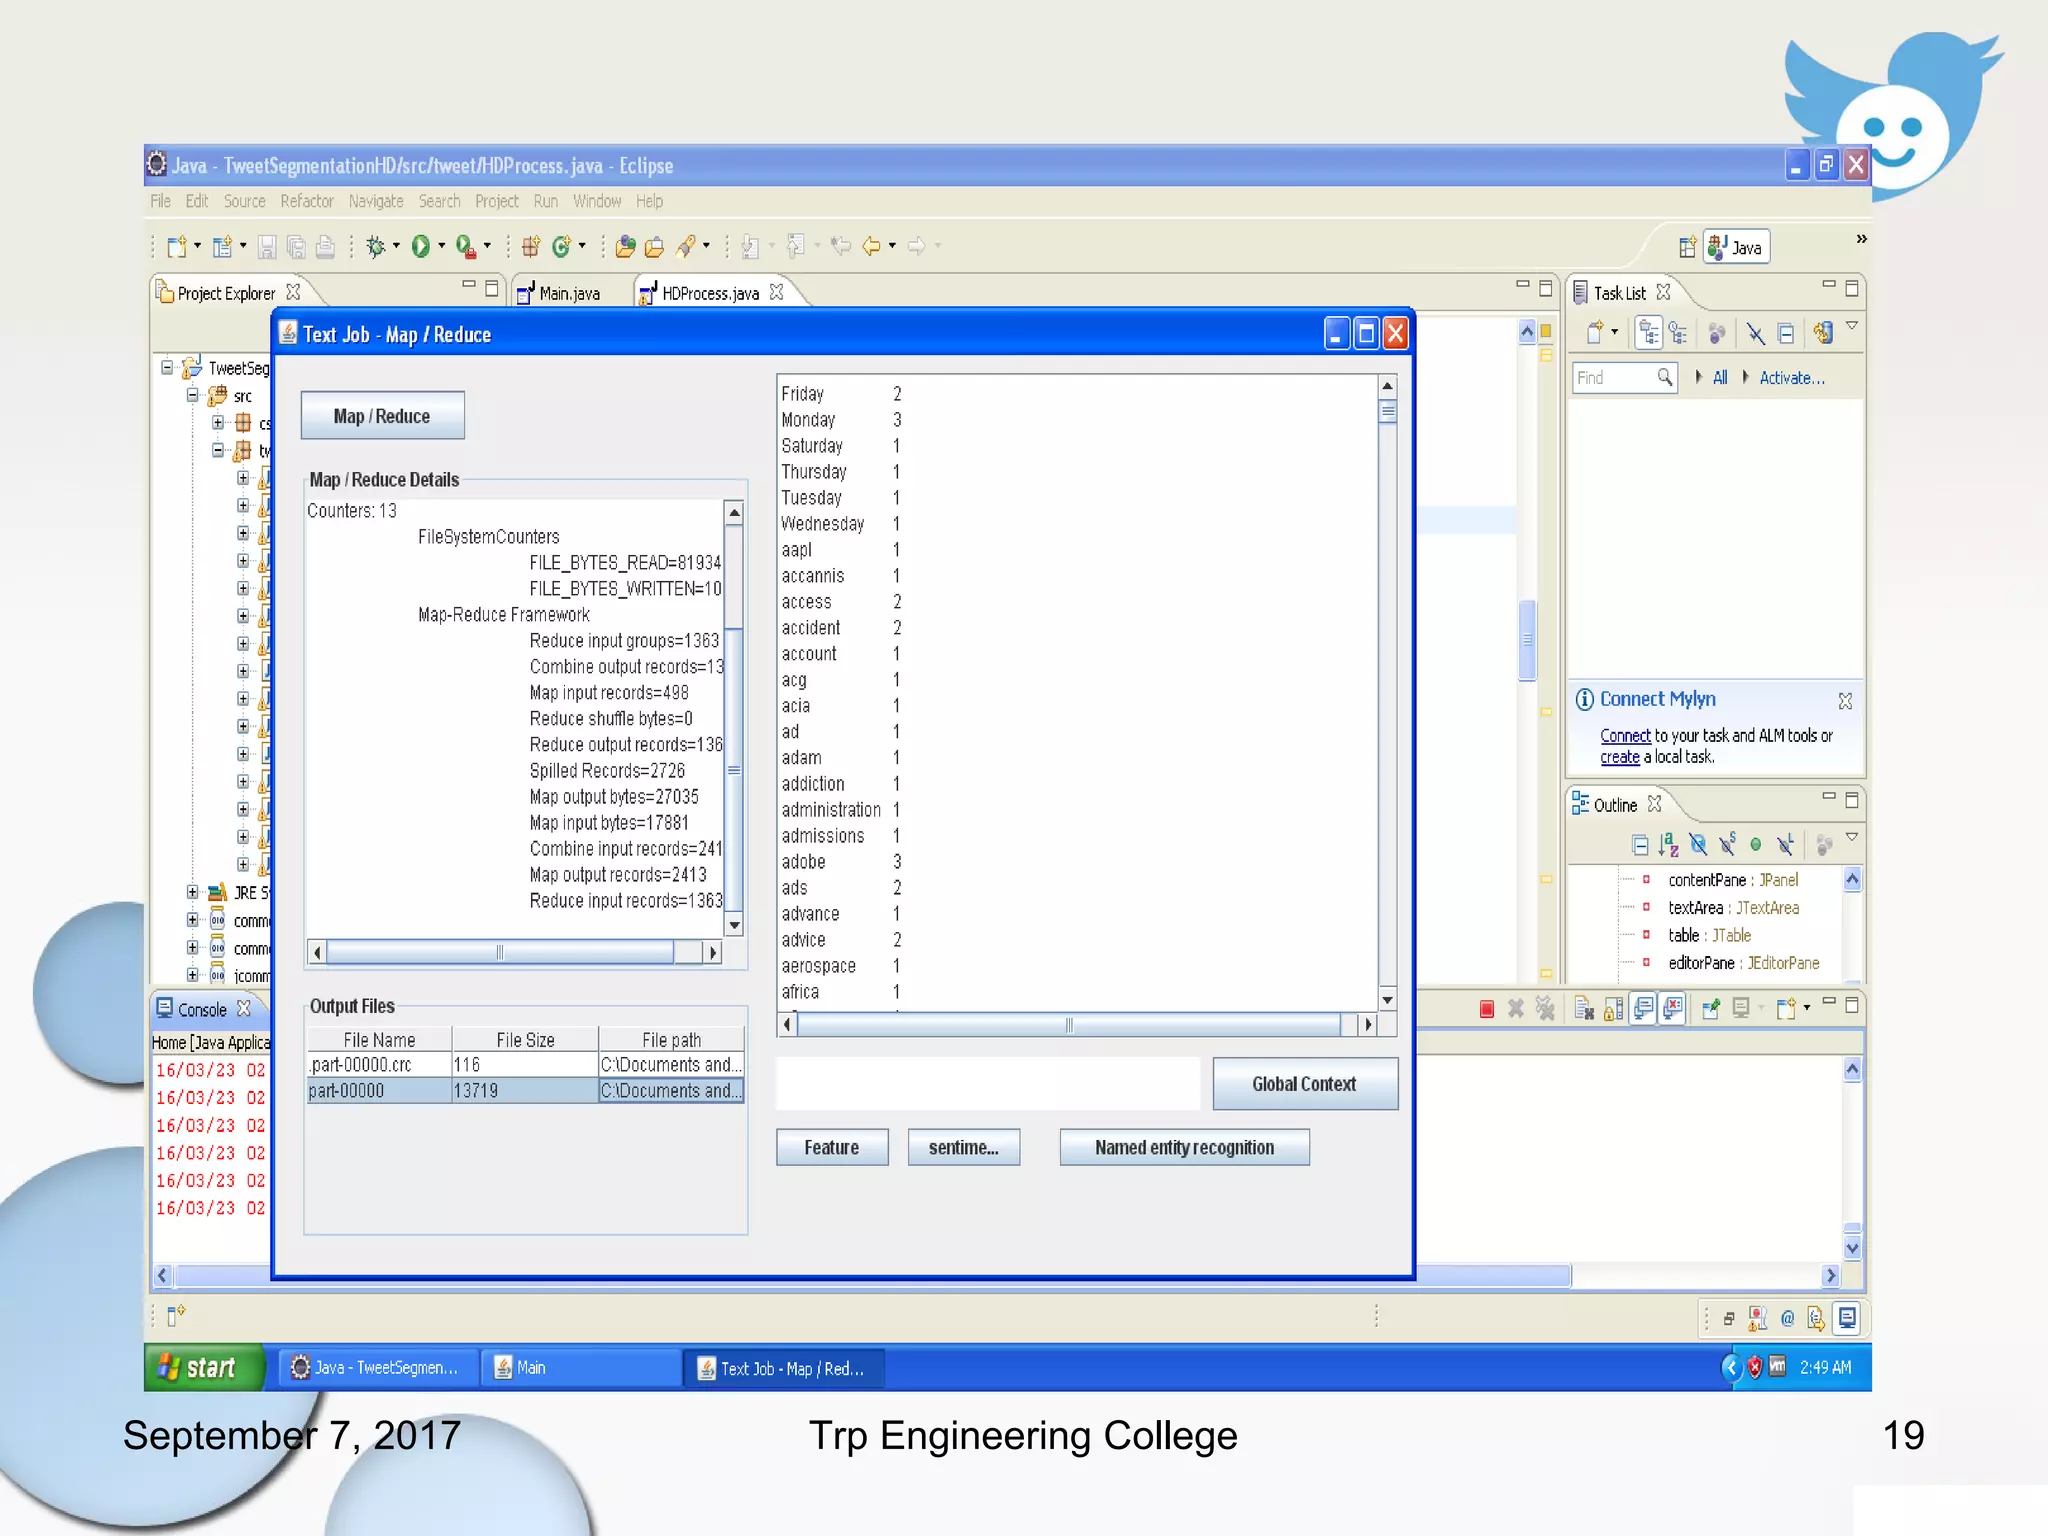Click the Outline sort alphabetical icon
Viewport: 2048px width, 1536px height.
1668,845
